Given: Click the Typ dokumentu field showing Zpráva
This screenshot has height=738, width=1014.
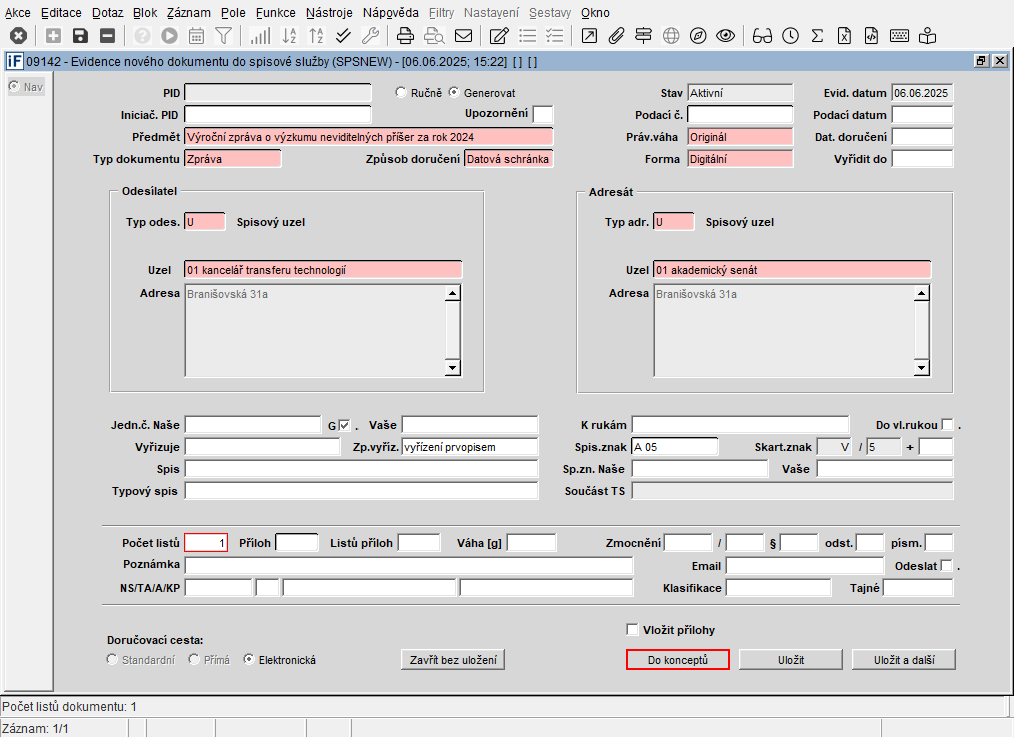Looking at the screenshot, I should [x=233, y=158].
